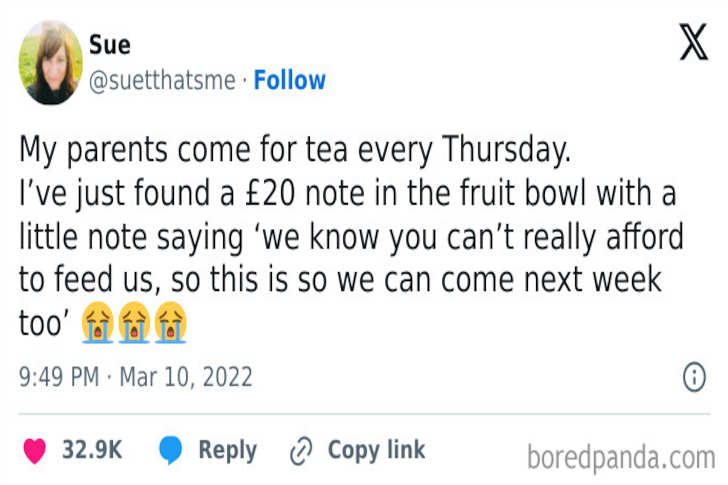Viewport: 728px width, 485px height.
Task: Open Sue's profile picture
Action: pos(50,63)
